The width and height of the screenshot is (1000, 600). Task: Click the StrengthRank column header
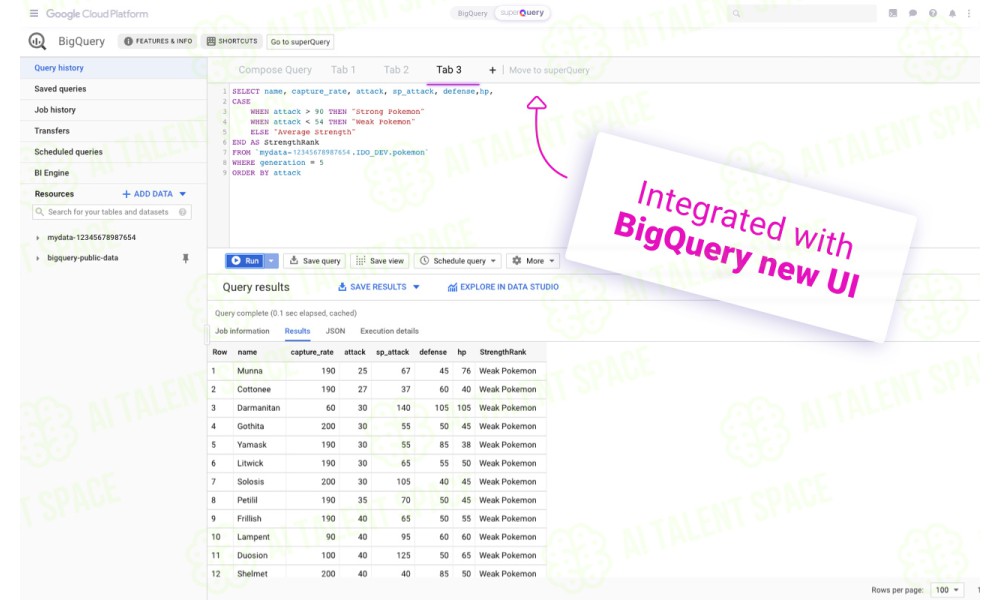point(503,352)
